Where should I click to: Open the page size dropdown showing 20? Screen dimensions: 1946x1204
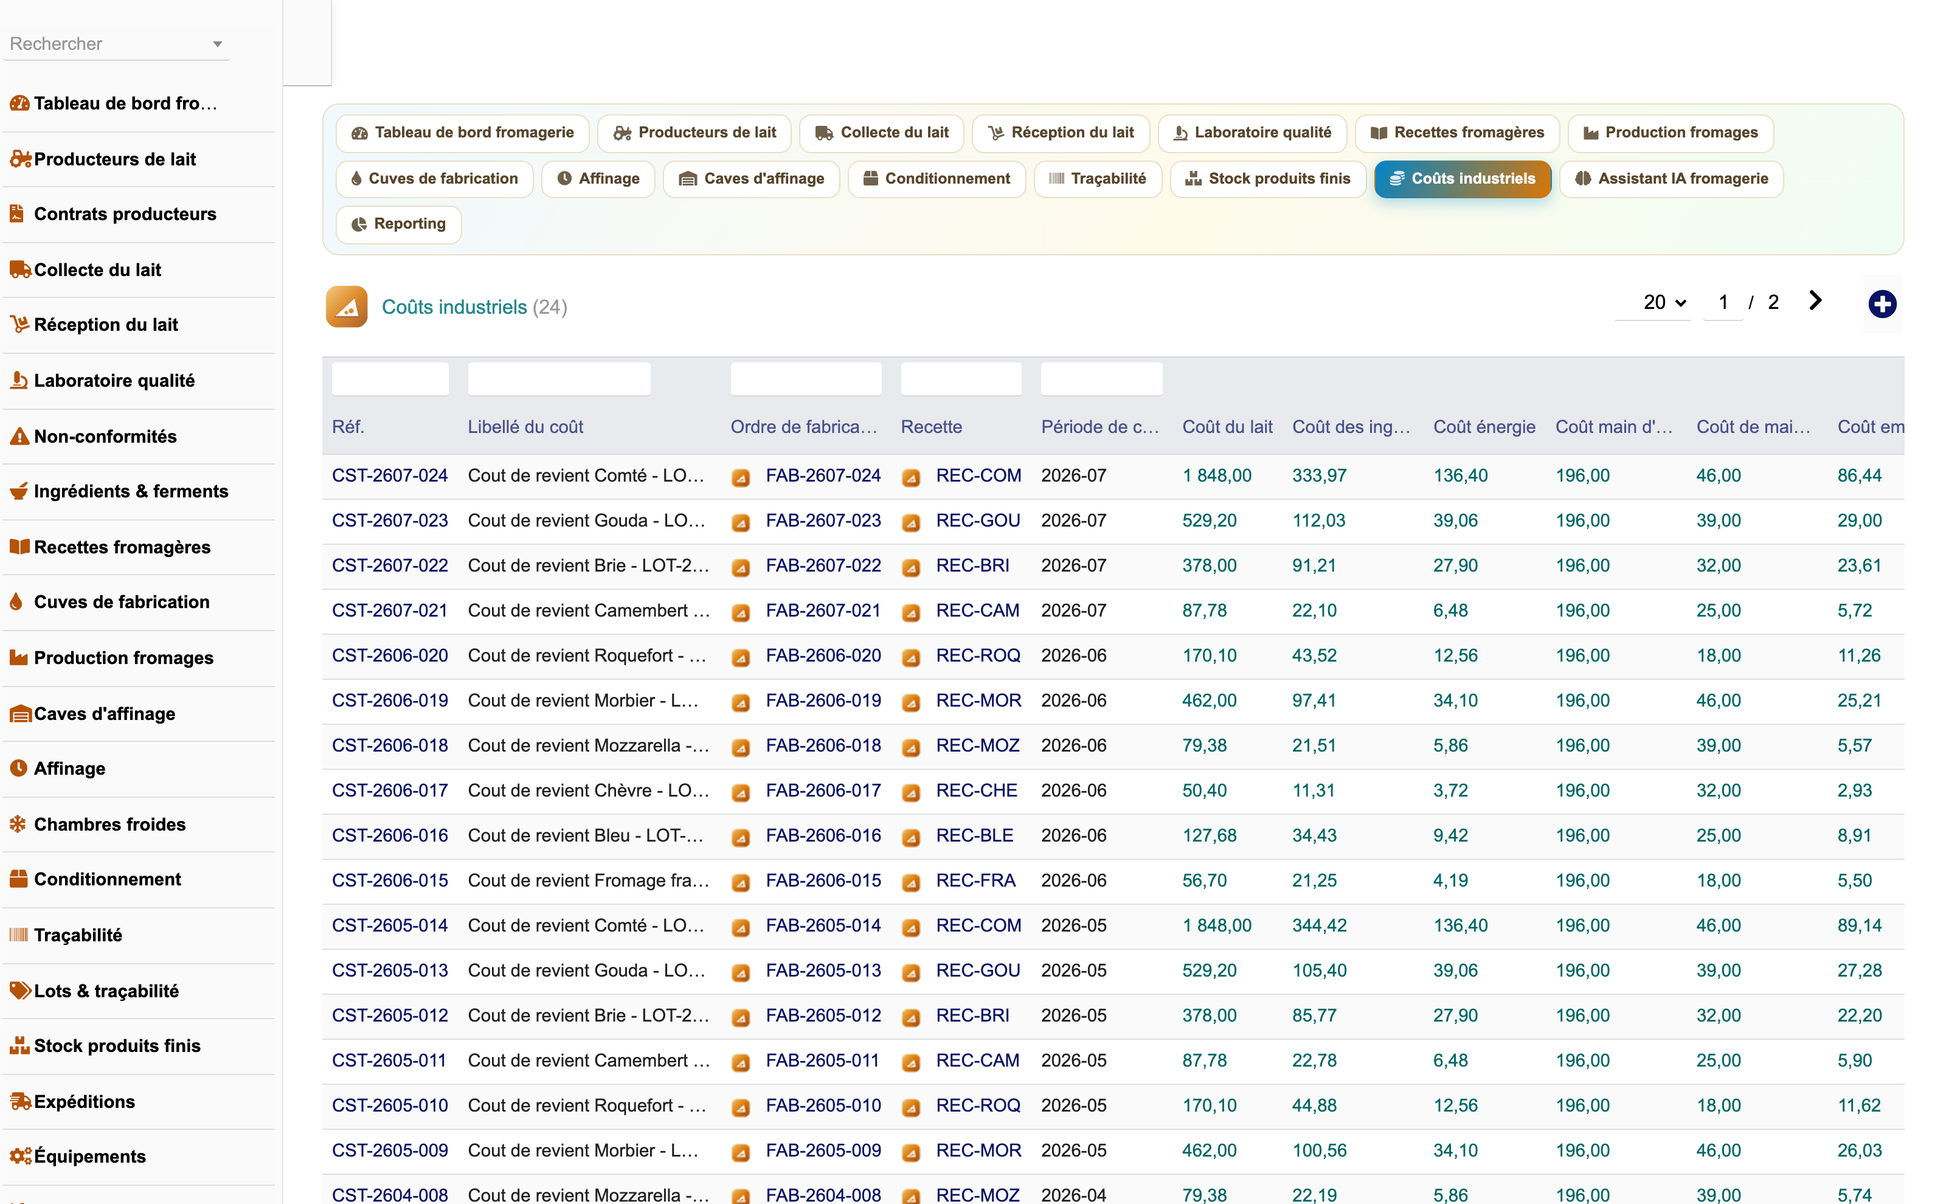pyautogui.click(x=1664, y=302)
